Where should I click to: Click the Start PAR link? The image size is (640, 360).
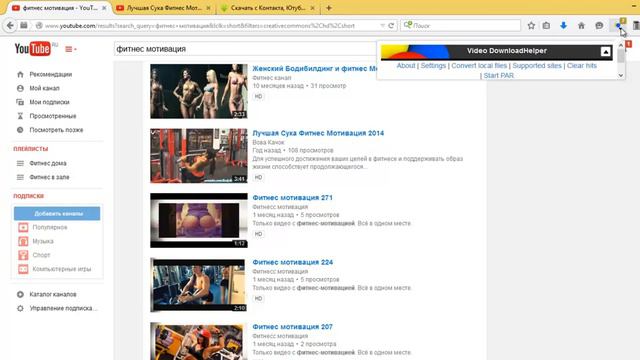[498, 76]
